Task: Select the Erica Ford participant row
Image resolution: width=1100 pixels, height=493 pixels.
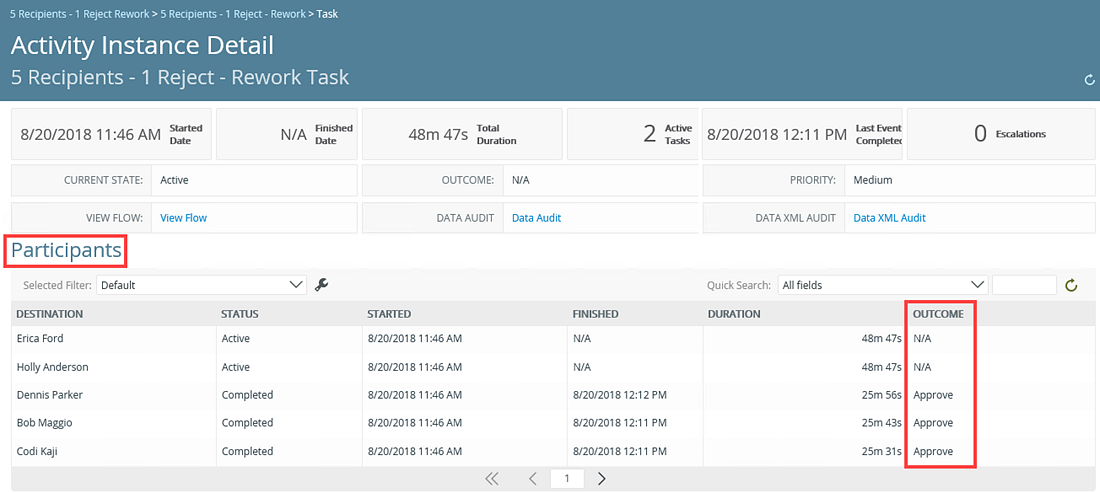Action: [x=42, y=339]
